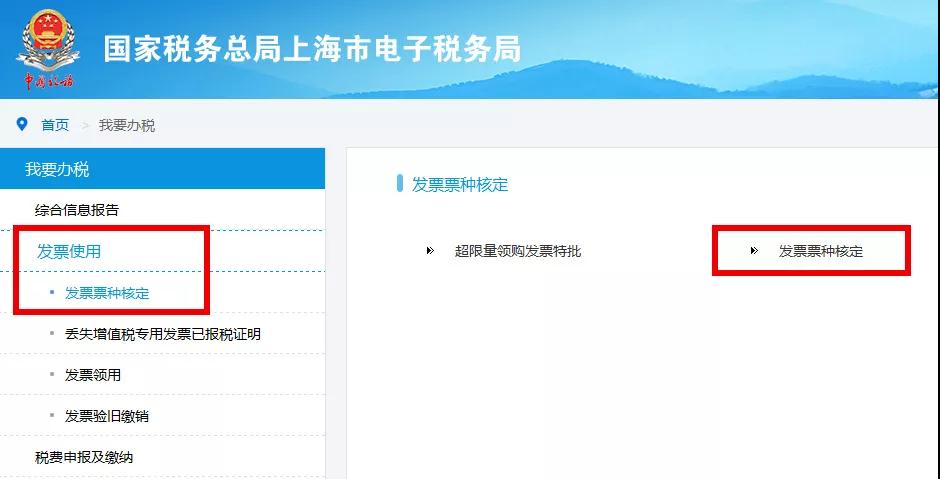Click the bullet before 丢失增值税专用发票已报税证明
The width and height of the screenshot is (940, 479).
click(x=52, y=333)
